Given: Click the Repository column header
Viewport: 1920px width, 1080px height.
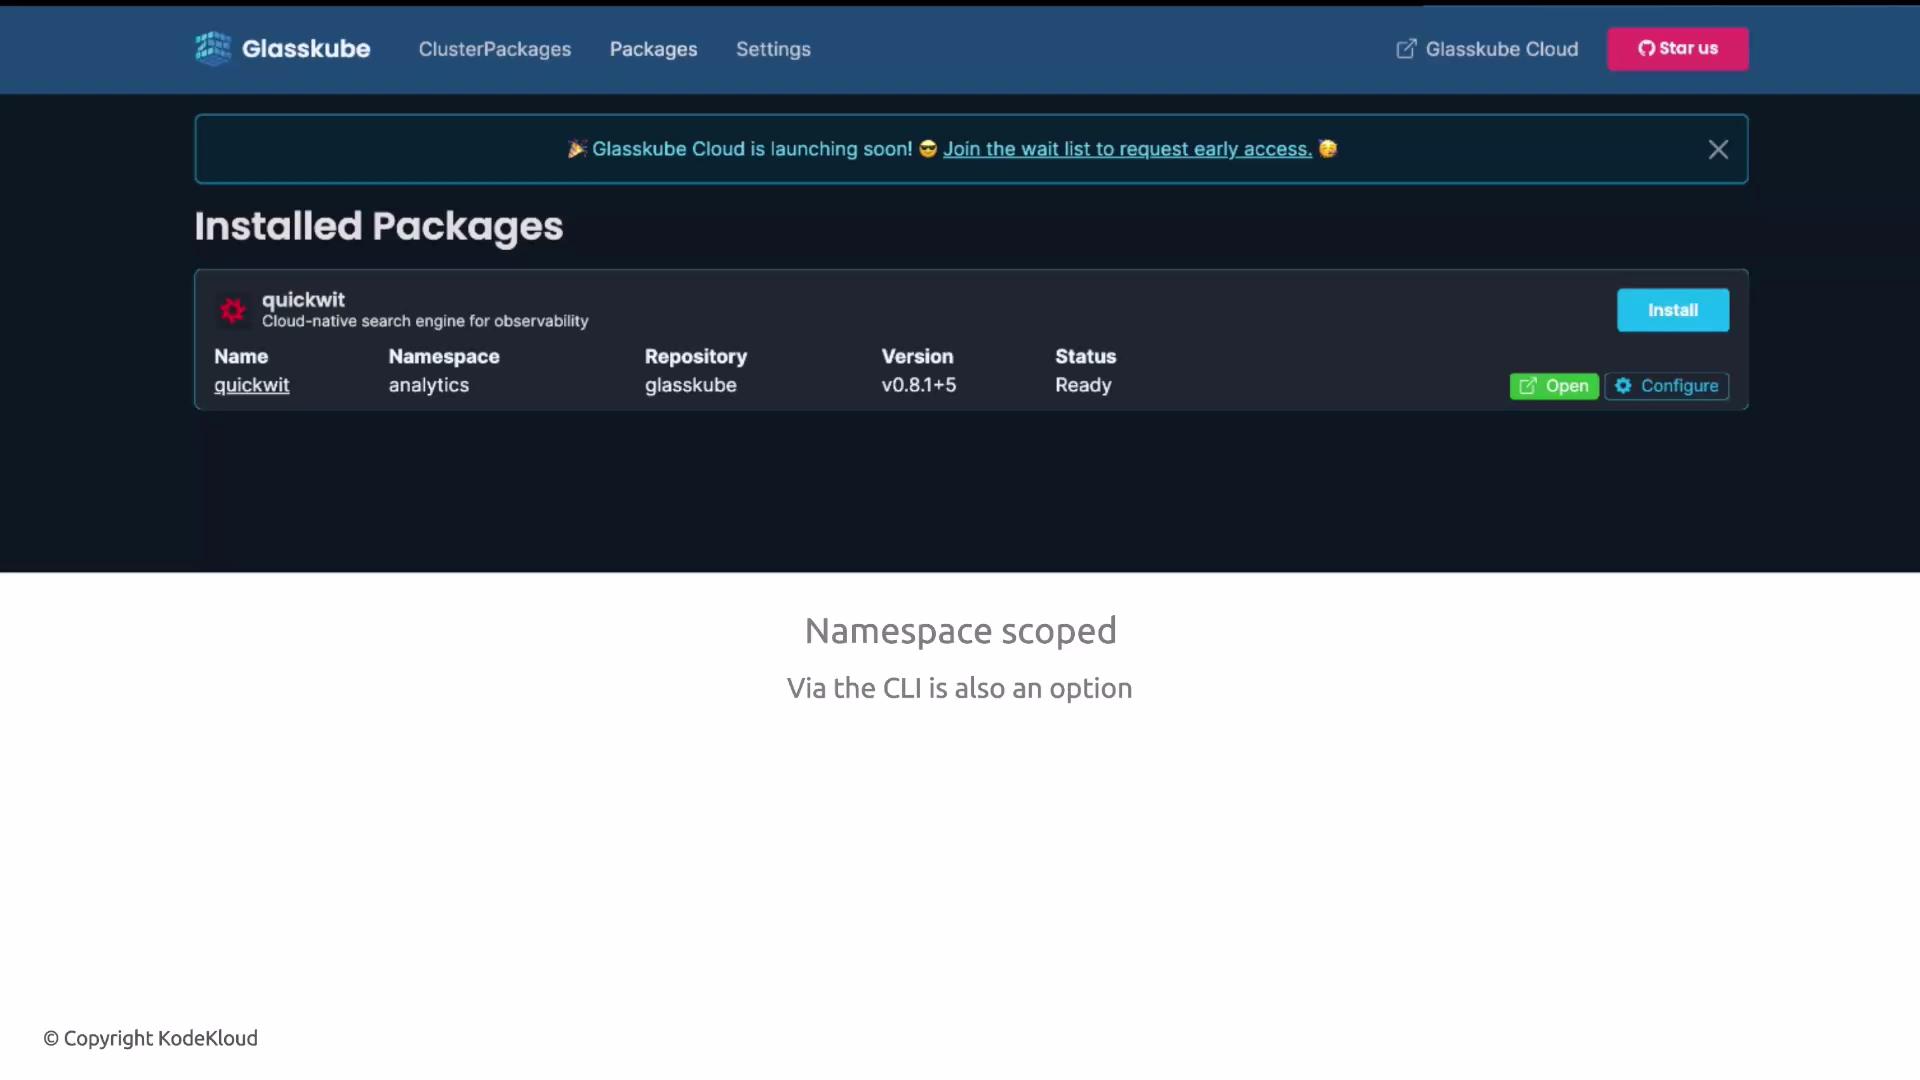Looking at the screenshot, I should 696,356.
